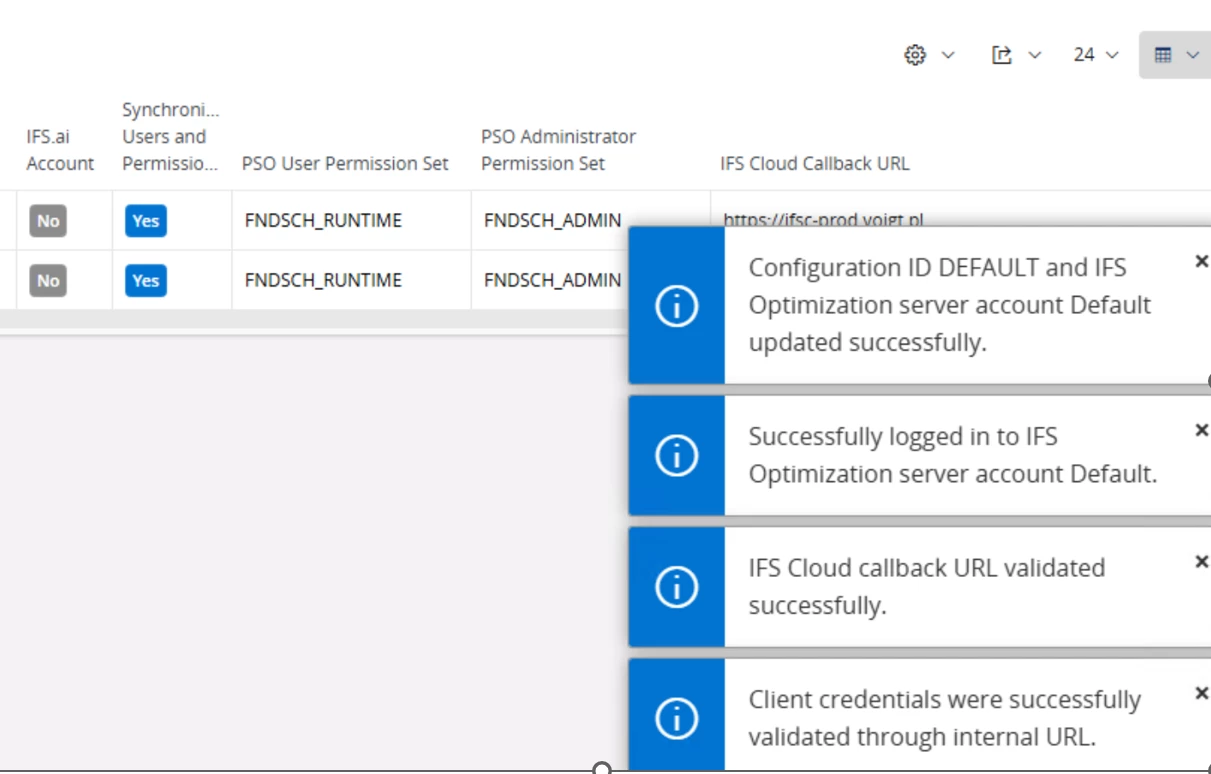Click the IFS Cloud callback URL validated message
This screenshot has height=774, width=1211.
pos(927,586)
